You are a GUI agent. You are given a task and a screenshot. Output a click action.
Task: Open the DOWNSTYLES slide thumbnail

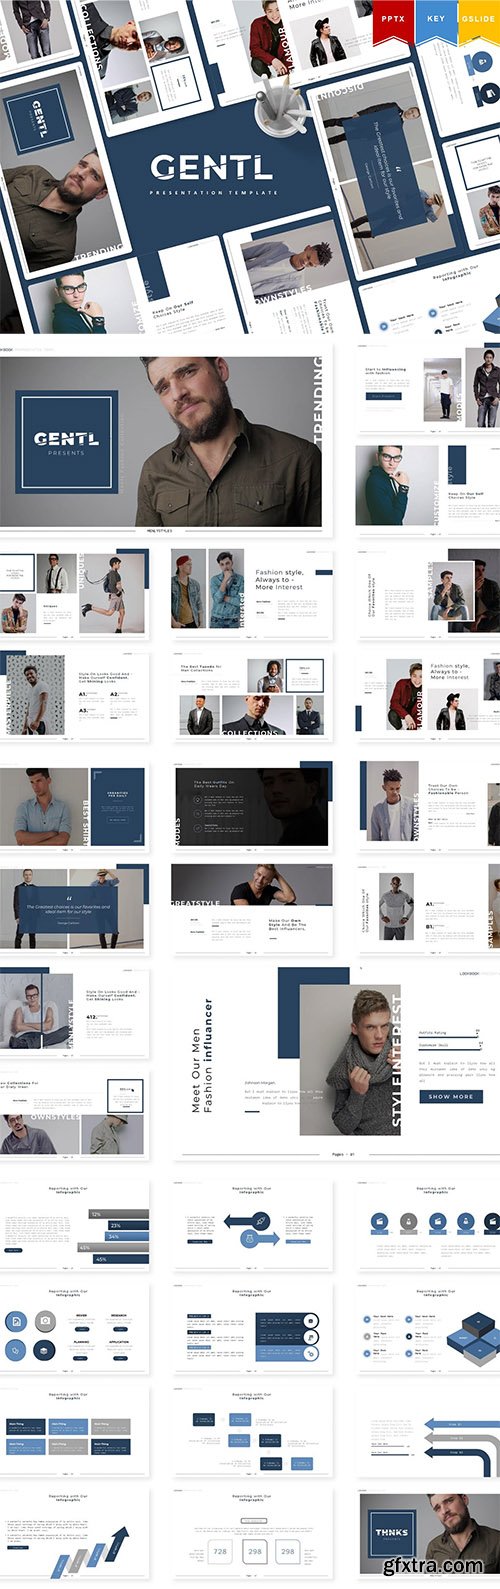pos(430,806)
